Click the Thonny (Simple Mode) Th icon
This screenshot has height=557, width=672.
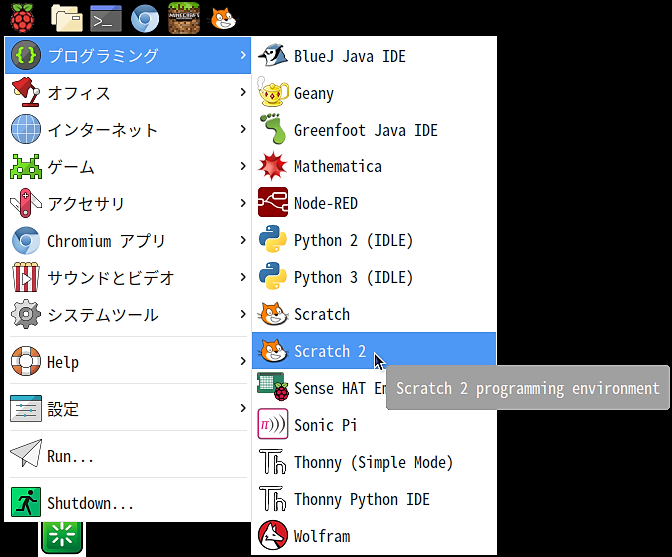pyautogui.click(x=273, y=461)
